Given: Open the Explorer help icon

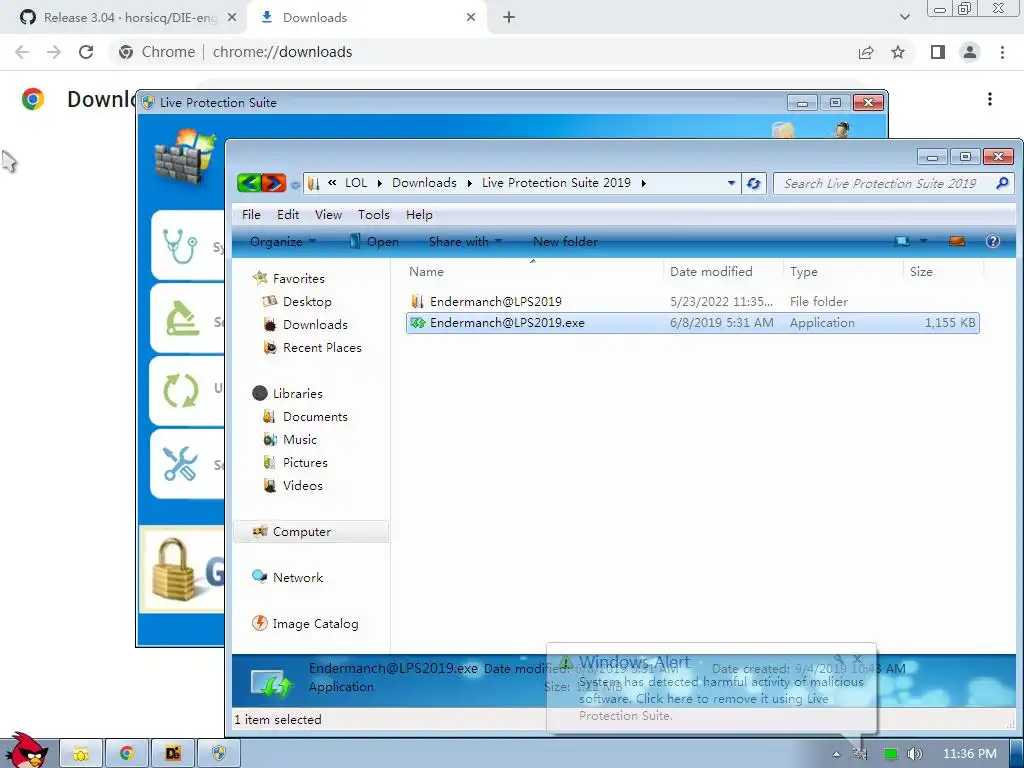Looking at the screenshot, I should click(993, 241).
